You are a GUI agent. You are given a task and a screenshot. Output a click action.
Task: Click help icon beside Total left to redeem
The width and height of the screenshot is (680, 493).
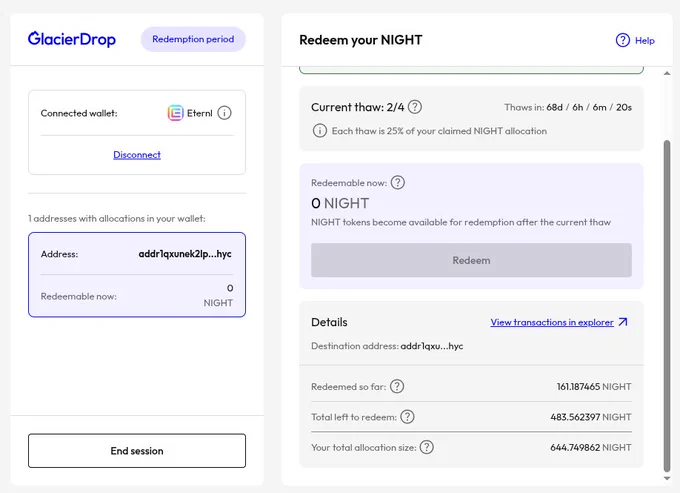407,417
